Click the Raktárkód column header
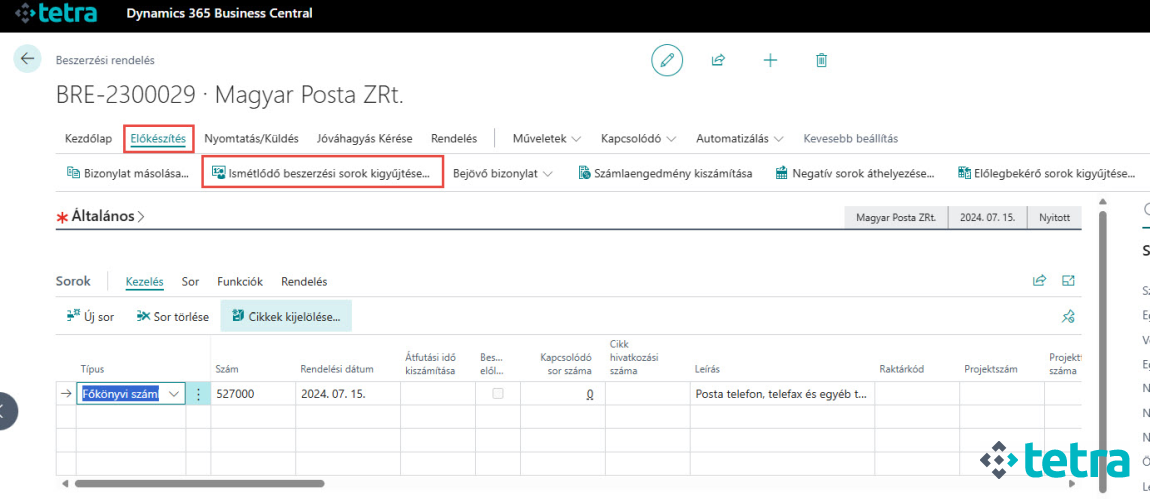Screen dimensions: 1150x499 coord(902,369)
